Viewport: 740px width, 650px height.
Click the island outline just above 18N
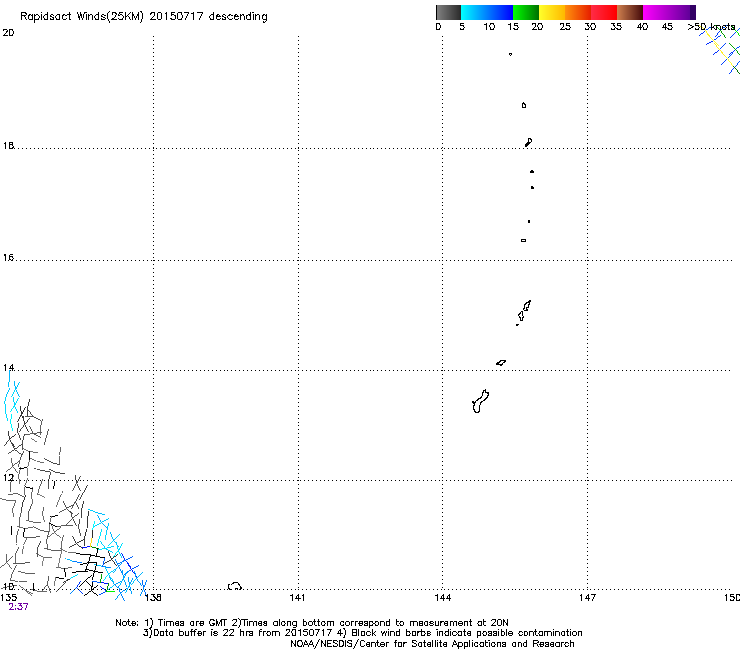[x=529, y=142]
